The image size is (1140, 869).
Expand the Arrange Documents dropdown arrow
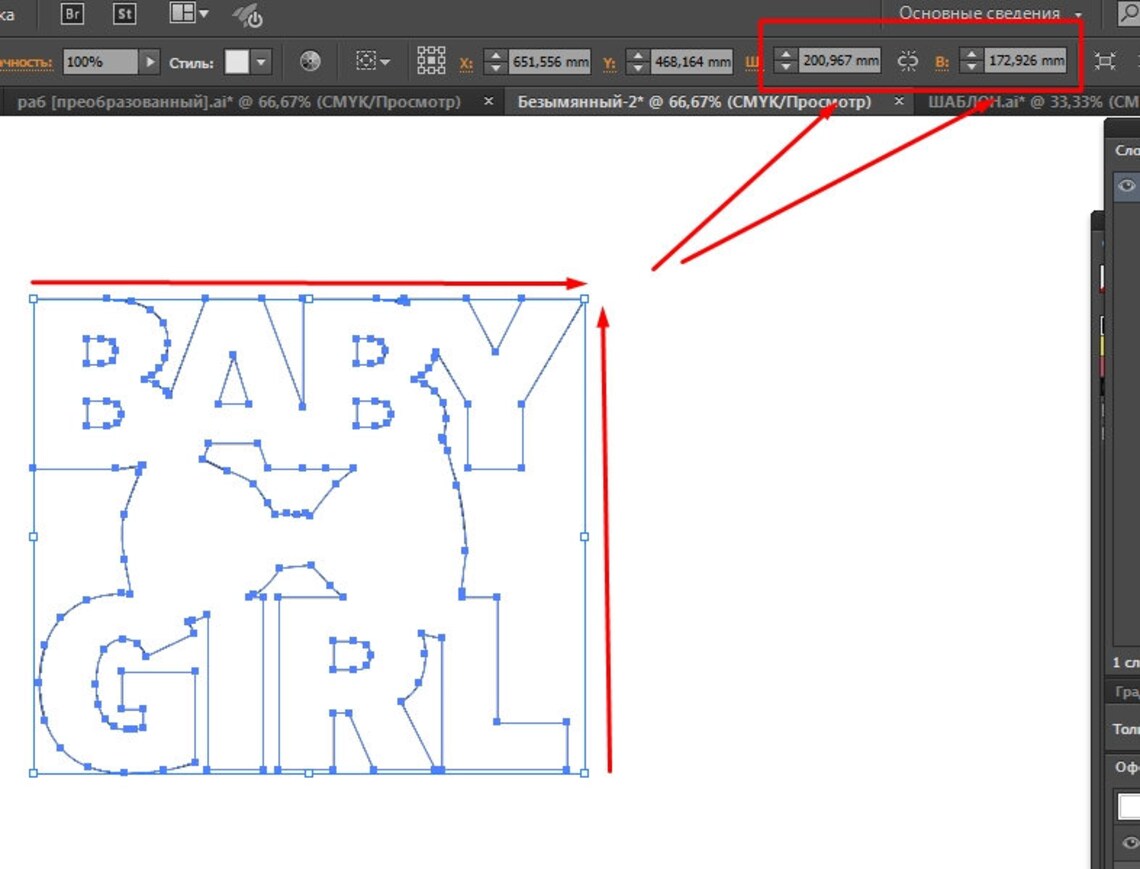204,13
